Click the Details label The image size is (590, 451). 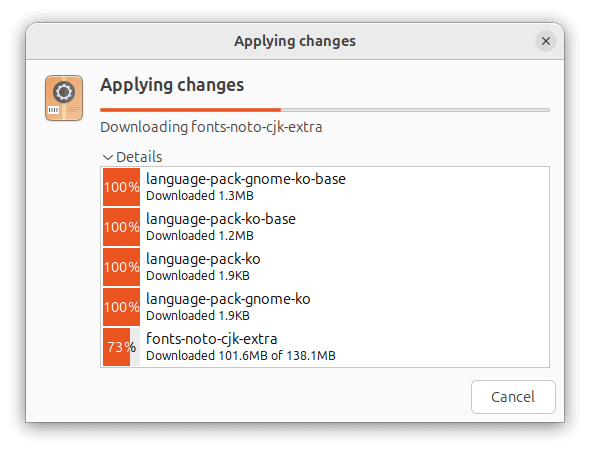pos(139,157)
